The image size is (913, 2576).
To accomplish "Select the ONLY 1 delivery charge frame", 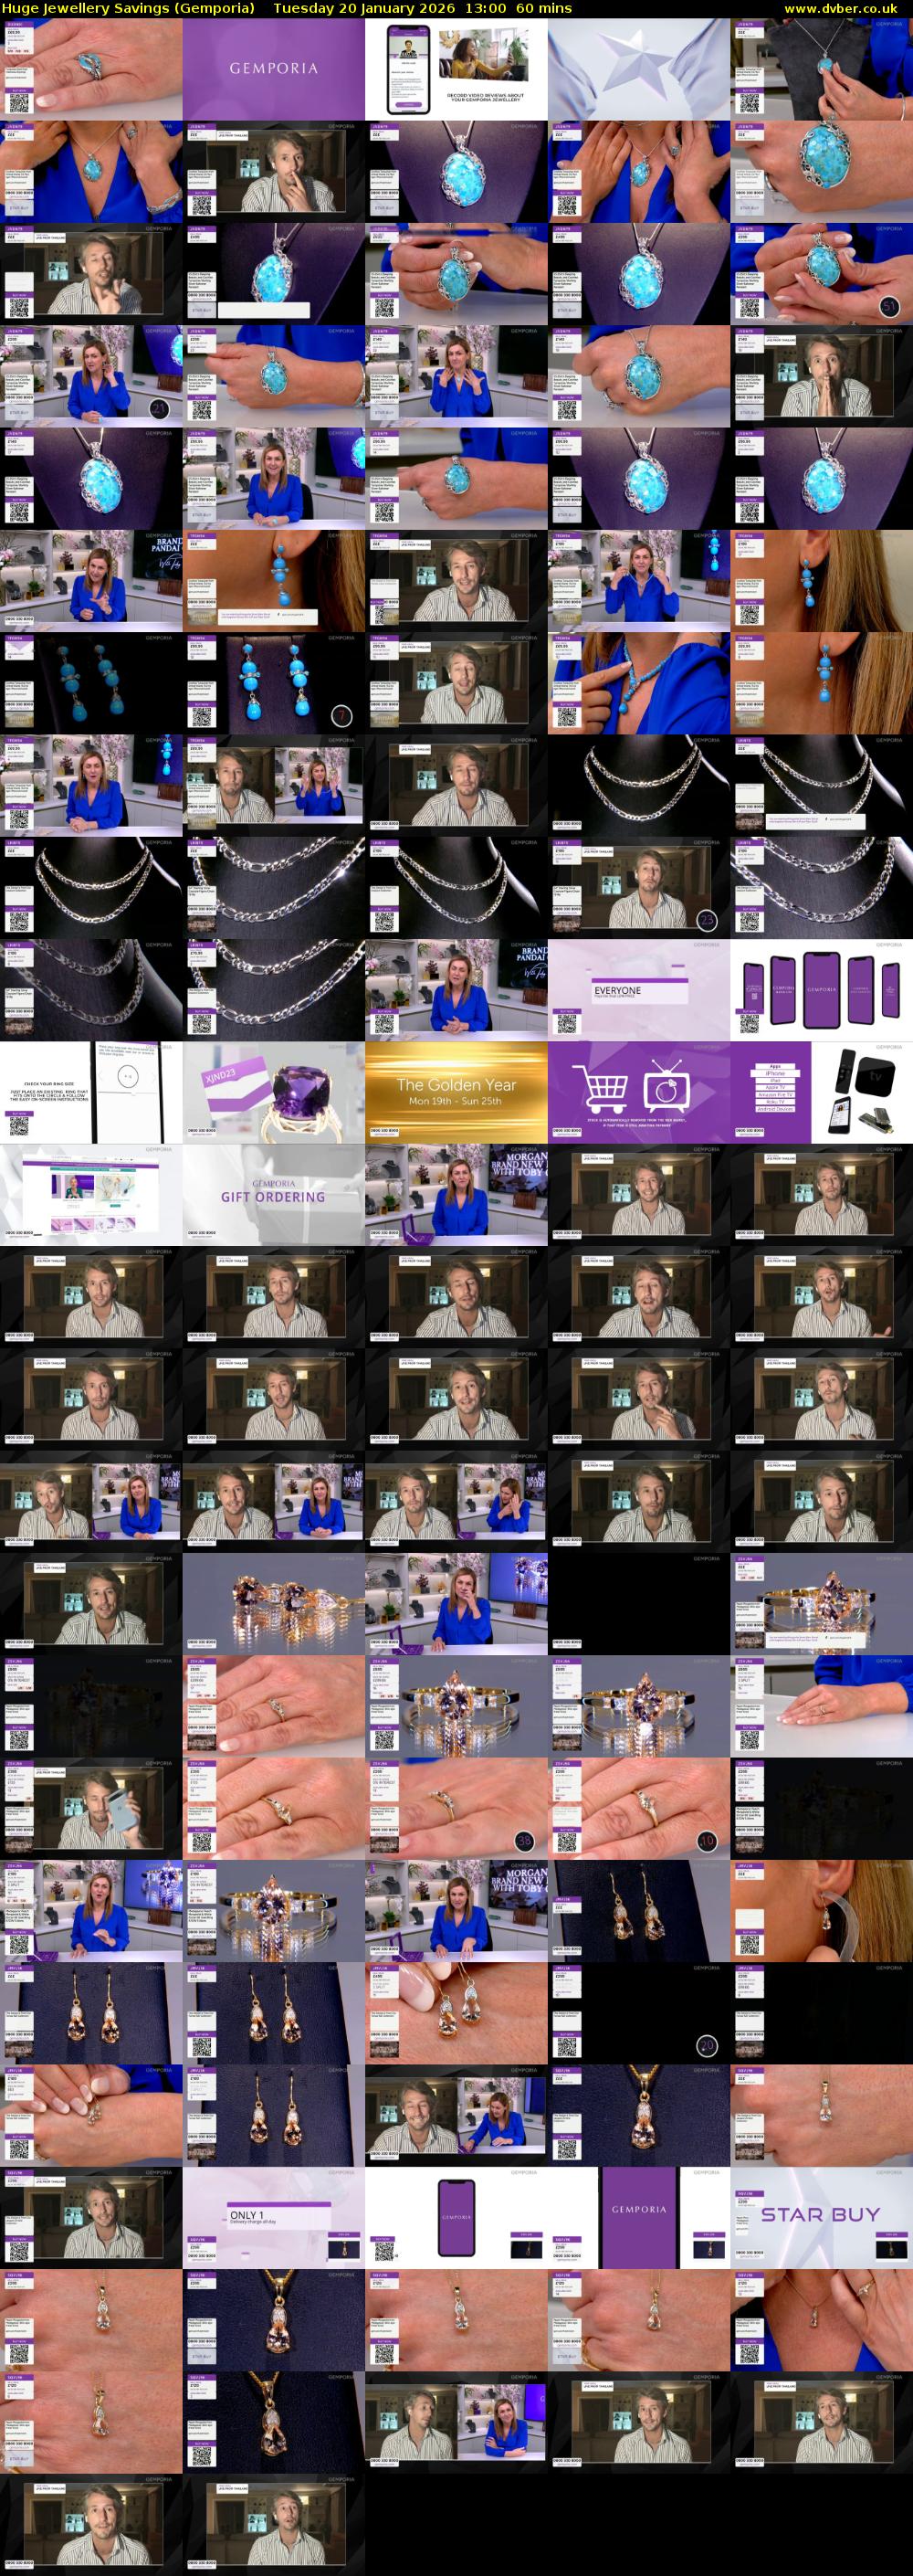I will (273, 2217).
